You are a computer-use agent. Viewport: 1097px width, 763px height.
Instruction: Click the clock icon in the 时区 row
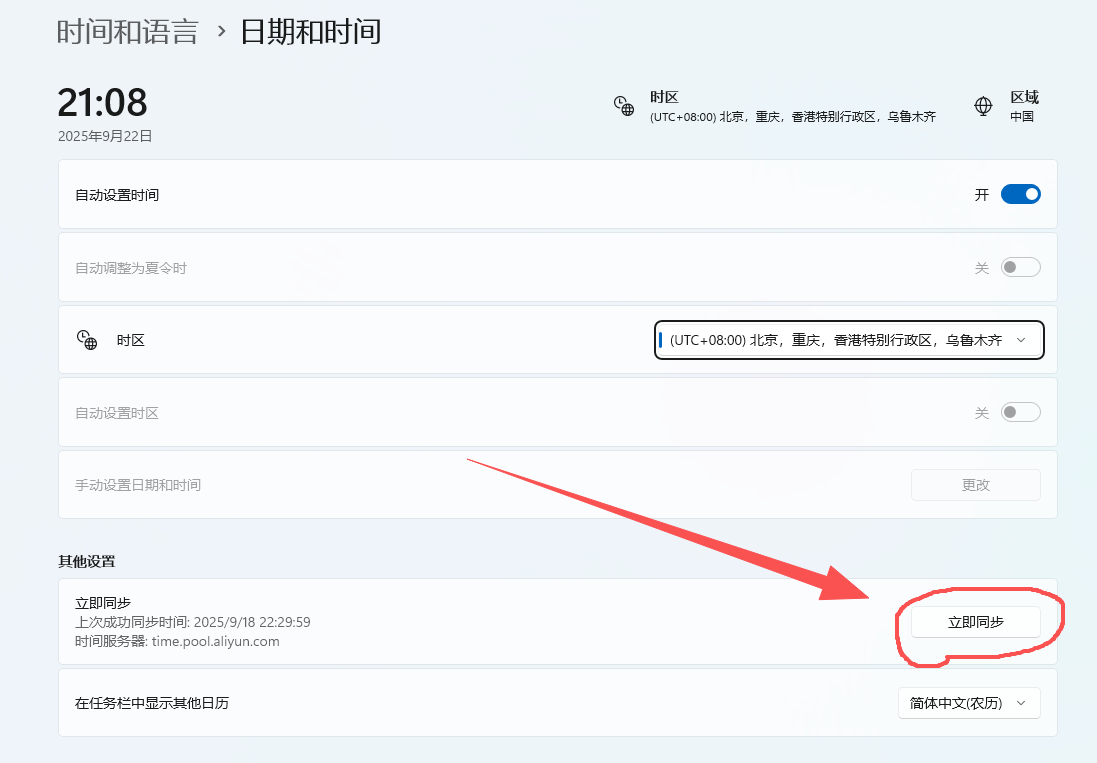87,340
